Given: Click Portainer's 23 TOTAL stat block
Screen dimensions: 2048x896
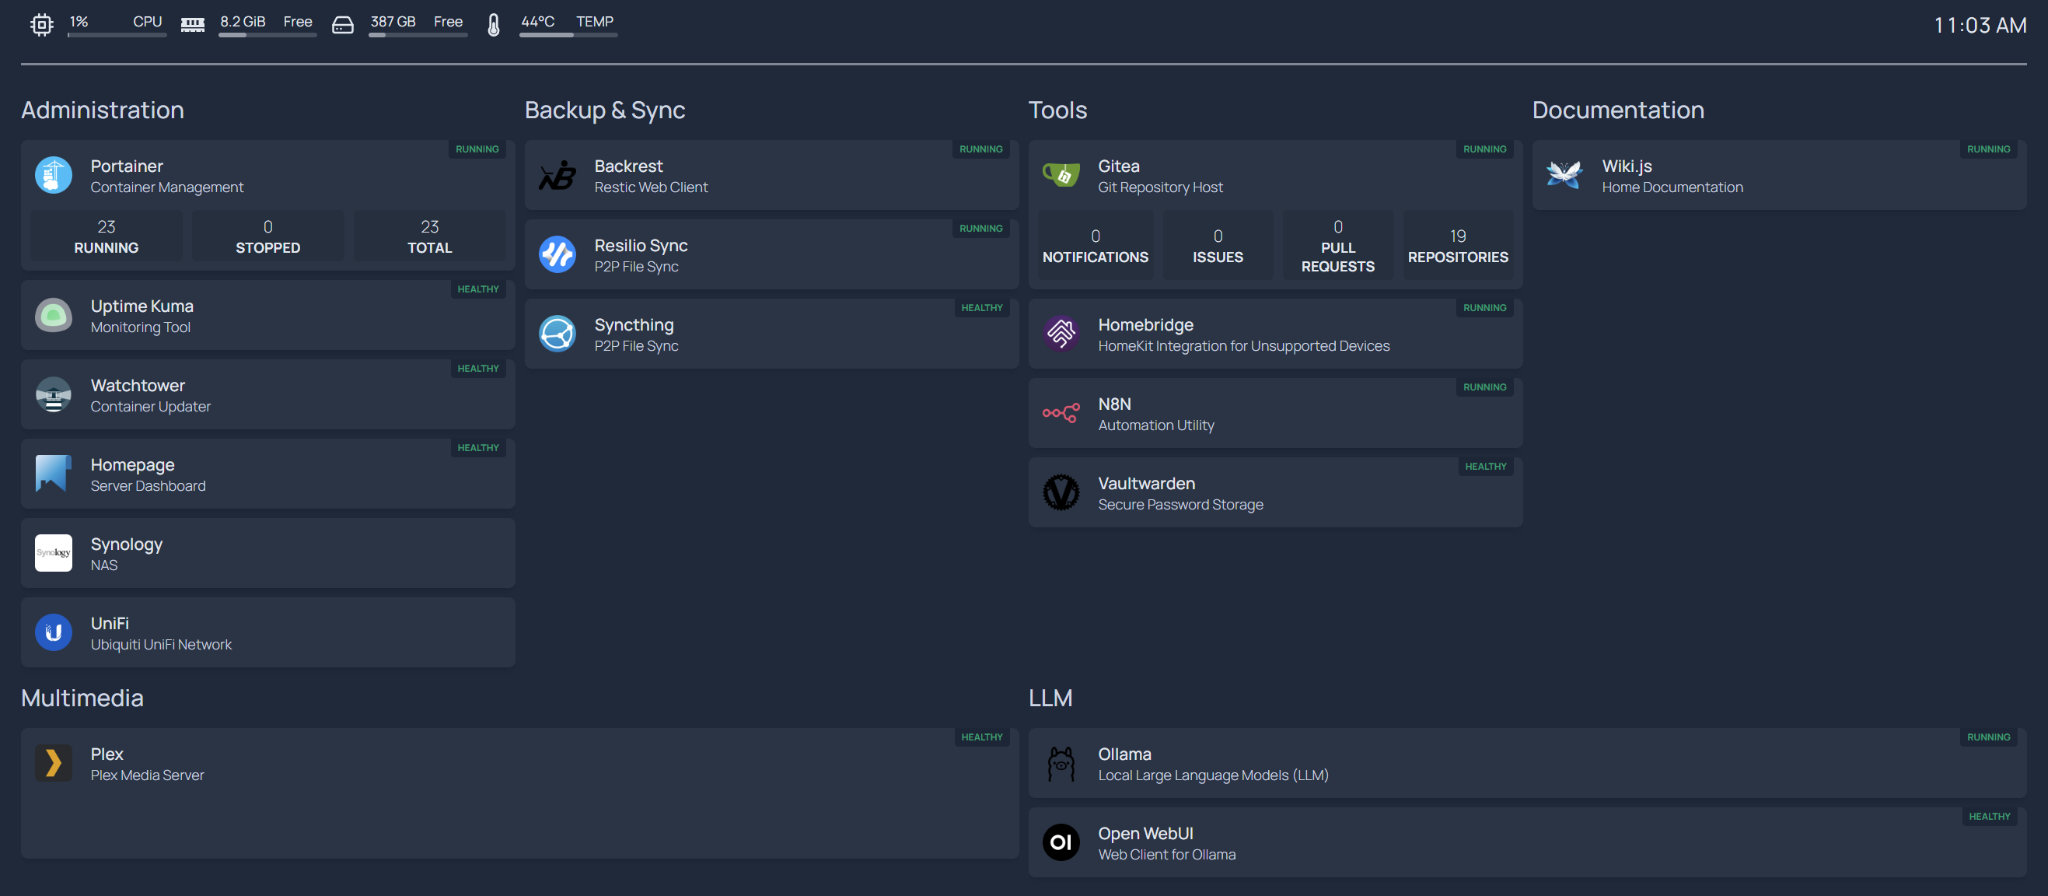Looking at the screenshot, I should coord(430,236).
